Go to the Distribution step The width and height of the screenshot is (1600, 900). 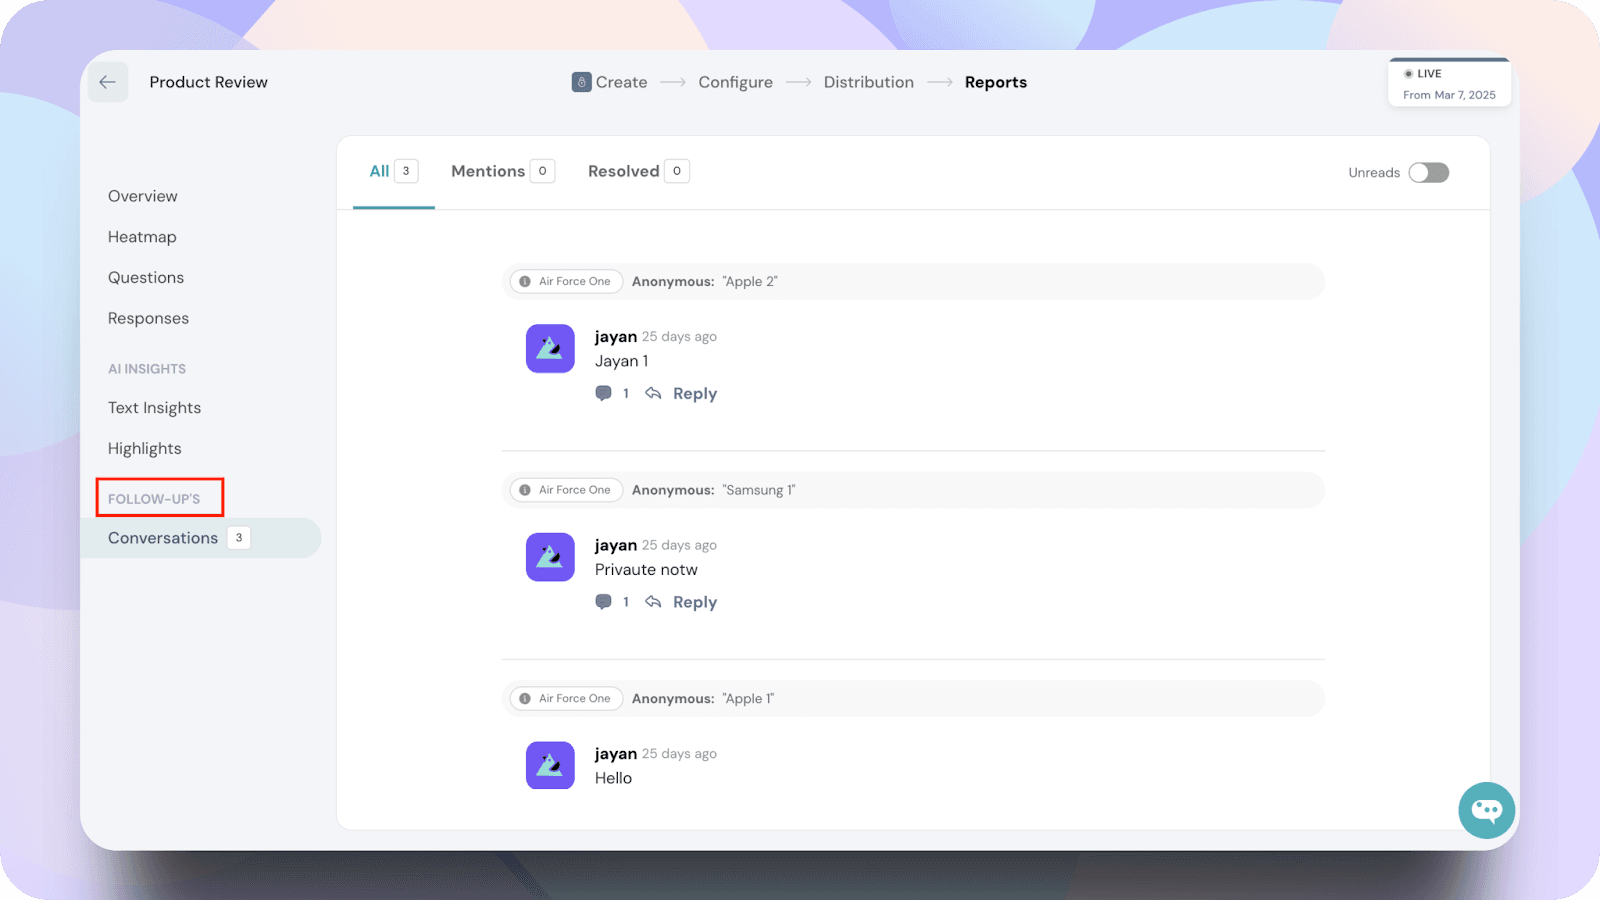point(868,82)
